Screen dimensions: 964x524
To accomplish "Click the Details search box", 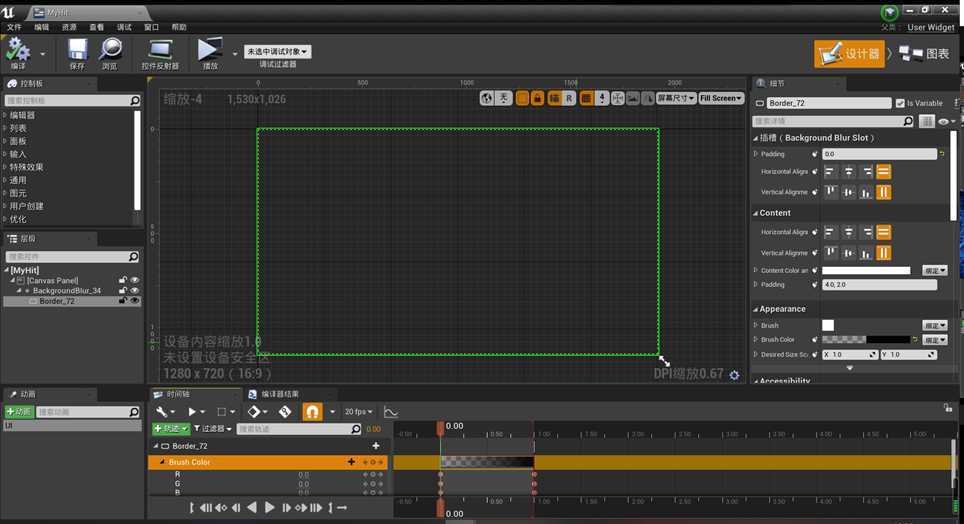I will click(x=834, y=121).
